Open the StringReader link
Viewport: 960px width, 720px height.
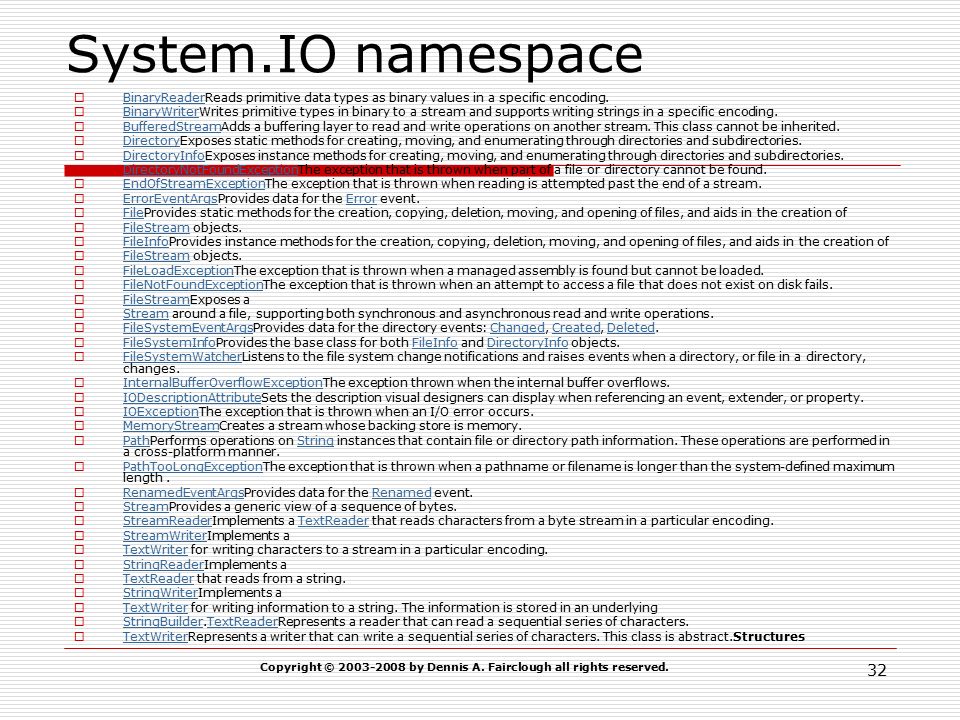pos(163,564)
